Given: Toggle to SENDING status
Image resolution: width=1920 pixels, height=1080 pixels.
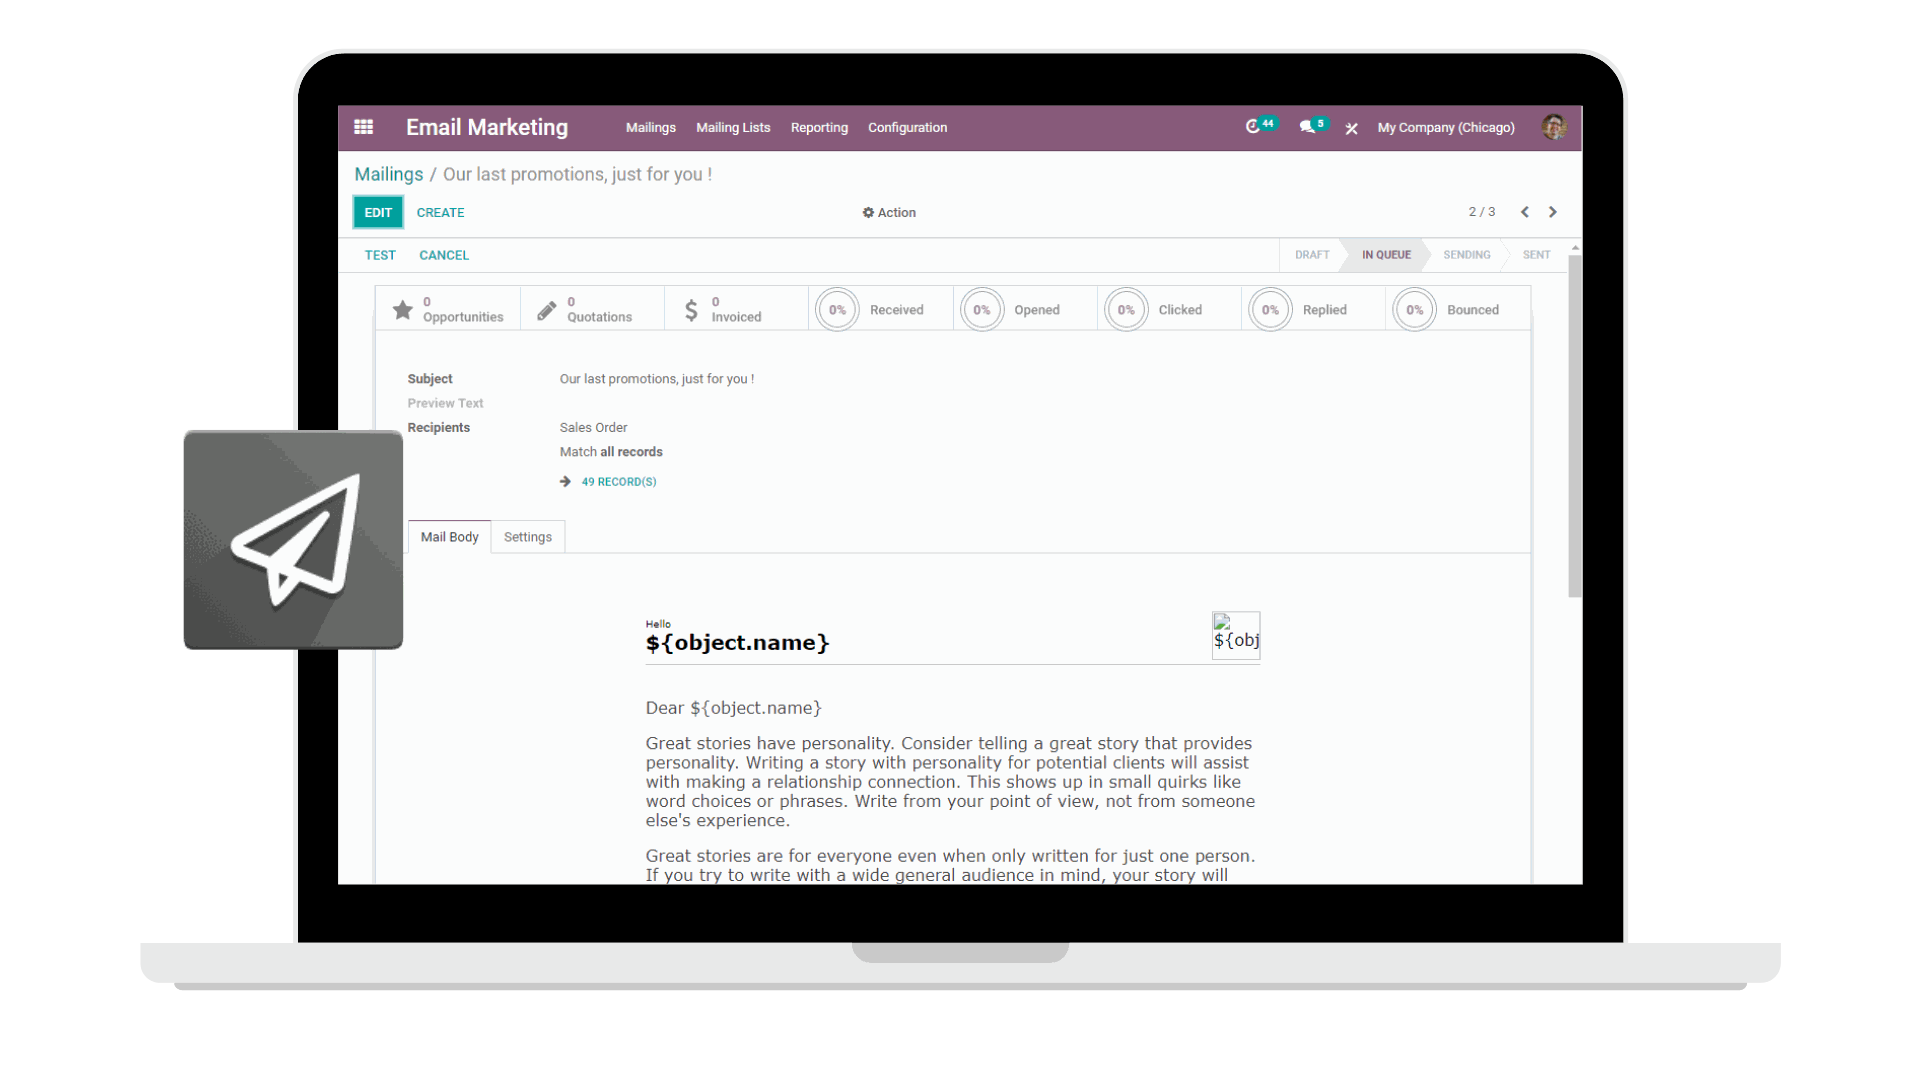Looking at the screenshot, I should click(1468, 255).
